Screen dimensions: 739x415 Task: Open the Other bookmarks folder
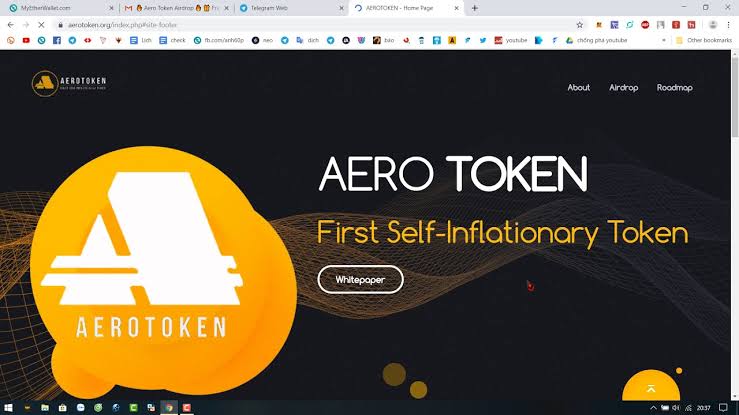coord(704,41)
